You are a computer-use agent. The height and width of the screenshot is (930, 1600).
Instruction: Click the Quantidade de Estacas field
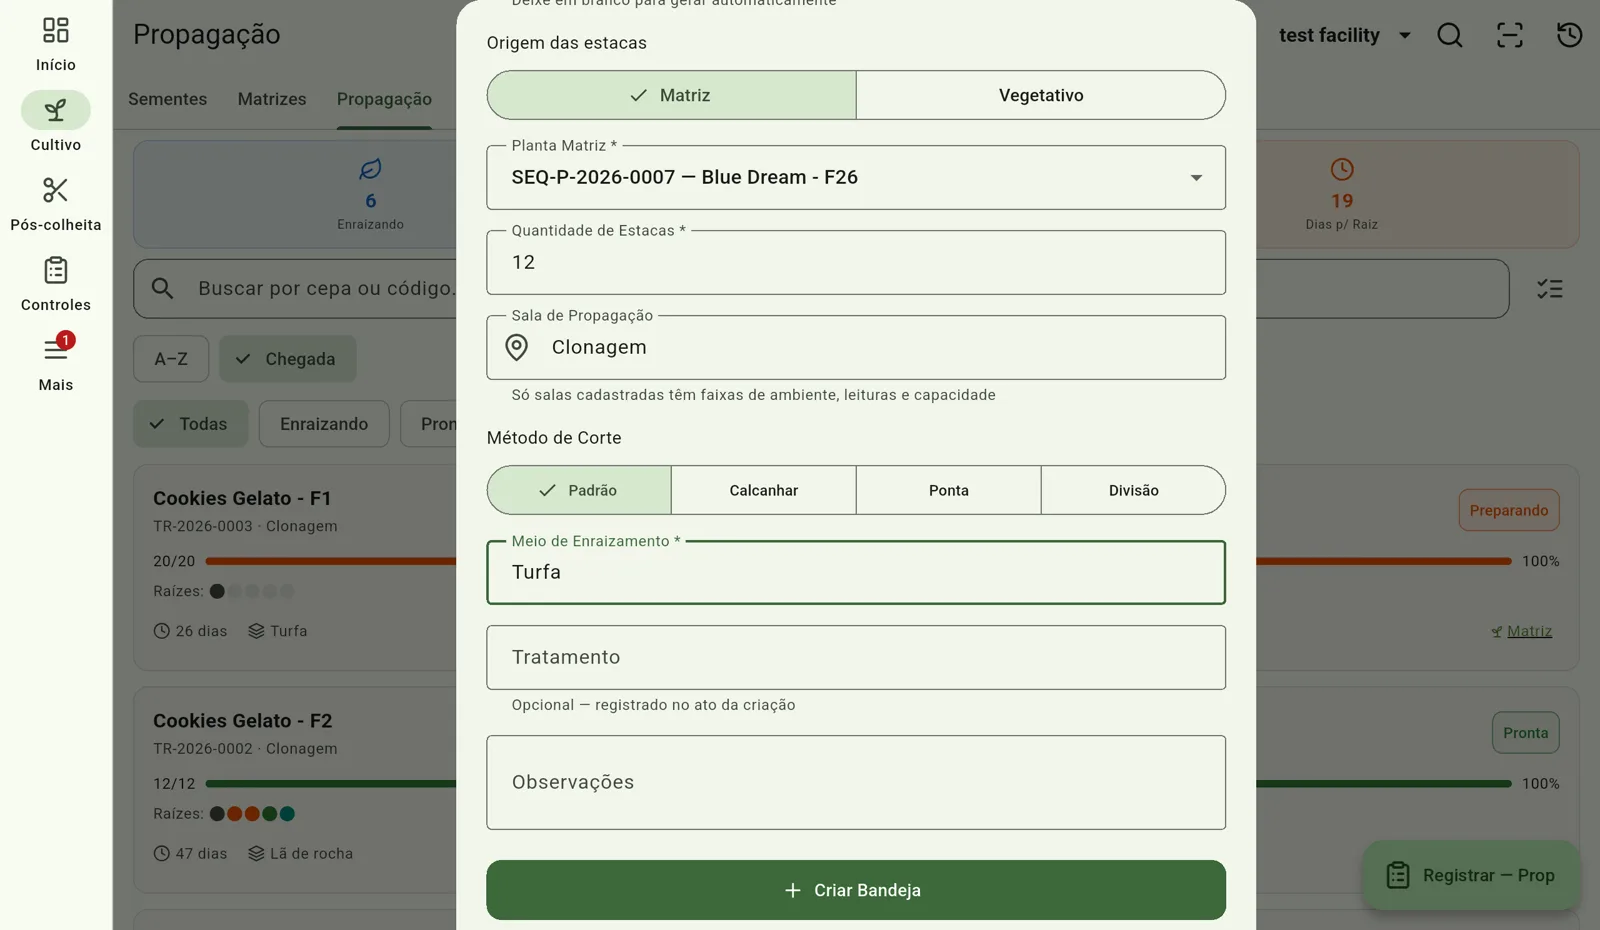tap(856, 263)
